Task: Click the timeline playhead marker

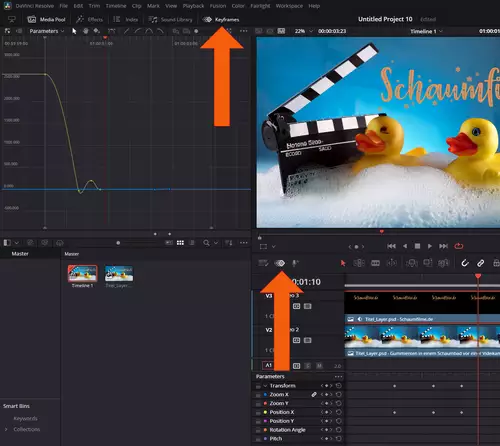Action: point(478,276)
